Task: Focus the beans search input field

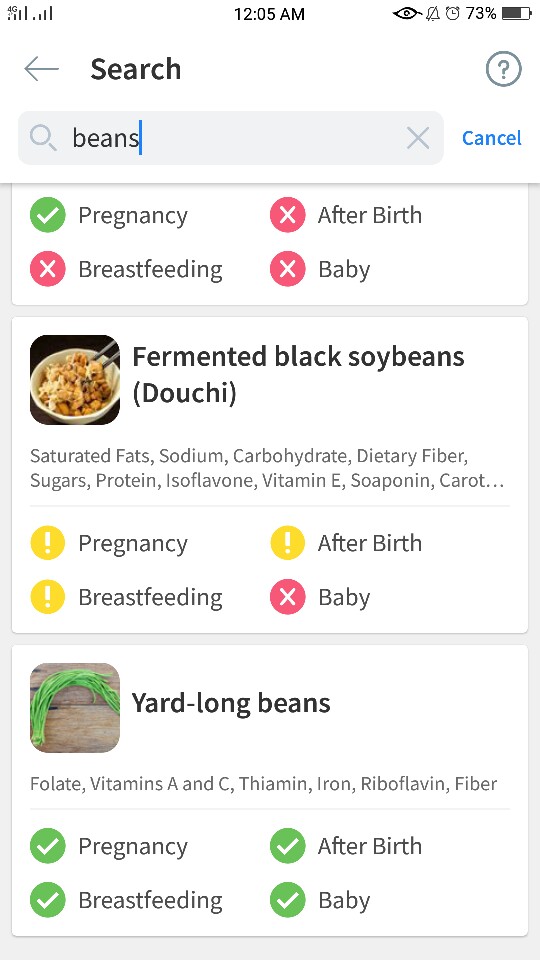Action: pyautogui.click(x=231, y=138)
